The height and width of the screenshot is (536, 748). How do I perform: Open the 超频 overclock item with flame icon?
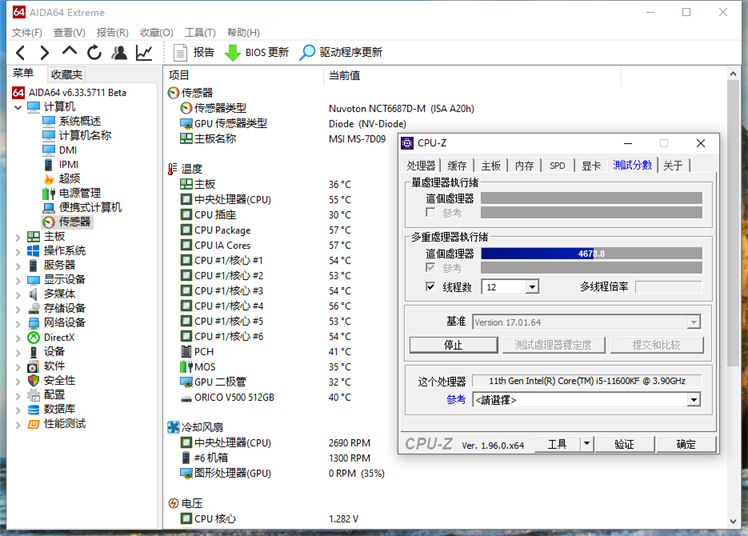coord(62,179)
